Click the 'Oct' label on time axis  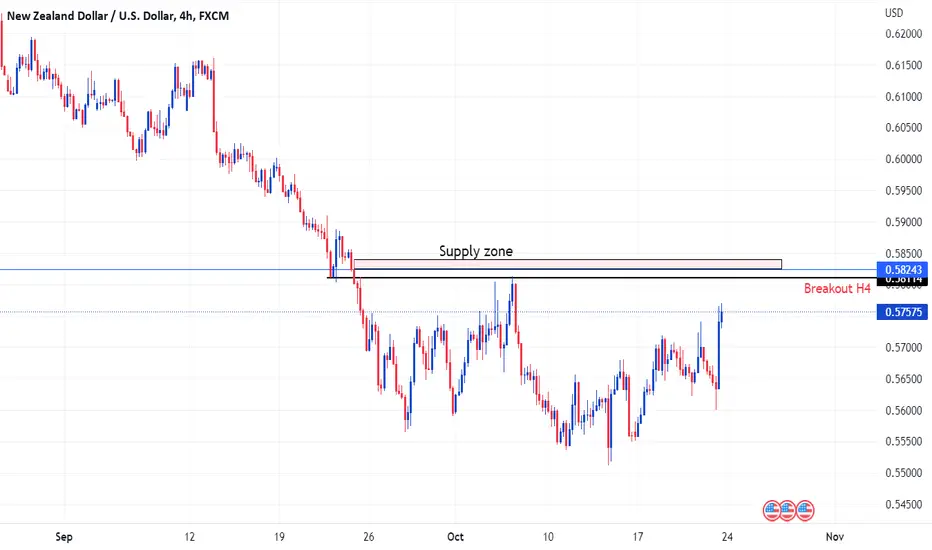point(455,537)
